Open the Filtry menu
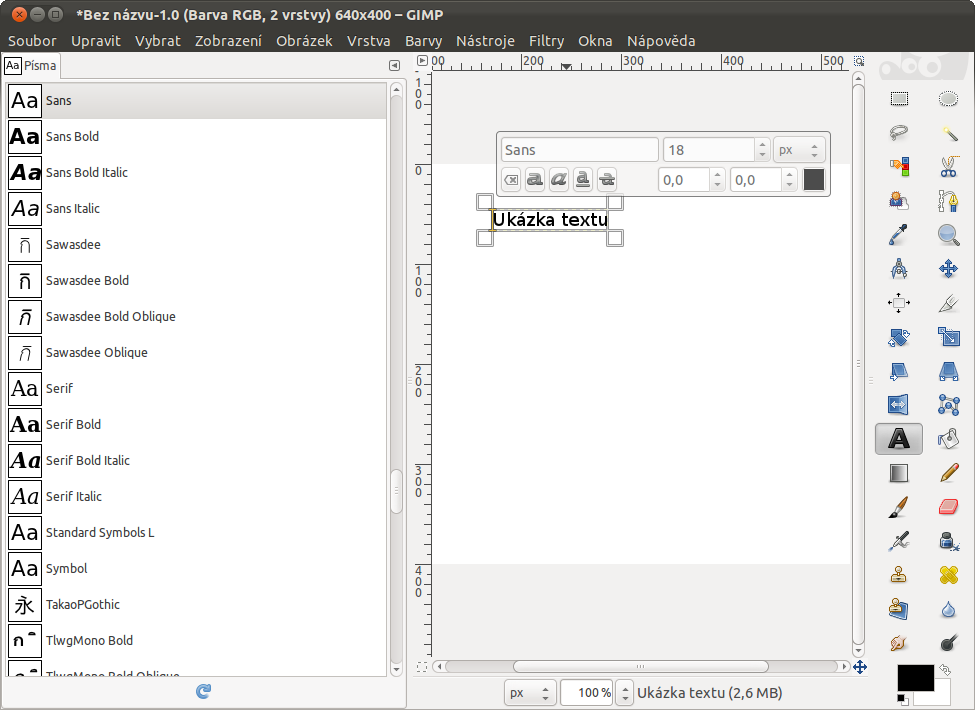975x710 pixels. (x=547, y=41)
